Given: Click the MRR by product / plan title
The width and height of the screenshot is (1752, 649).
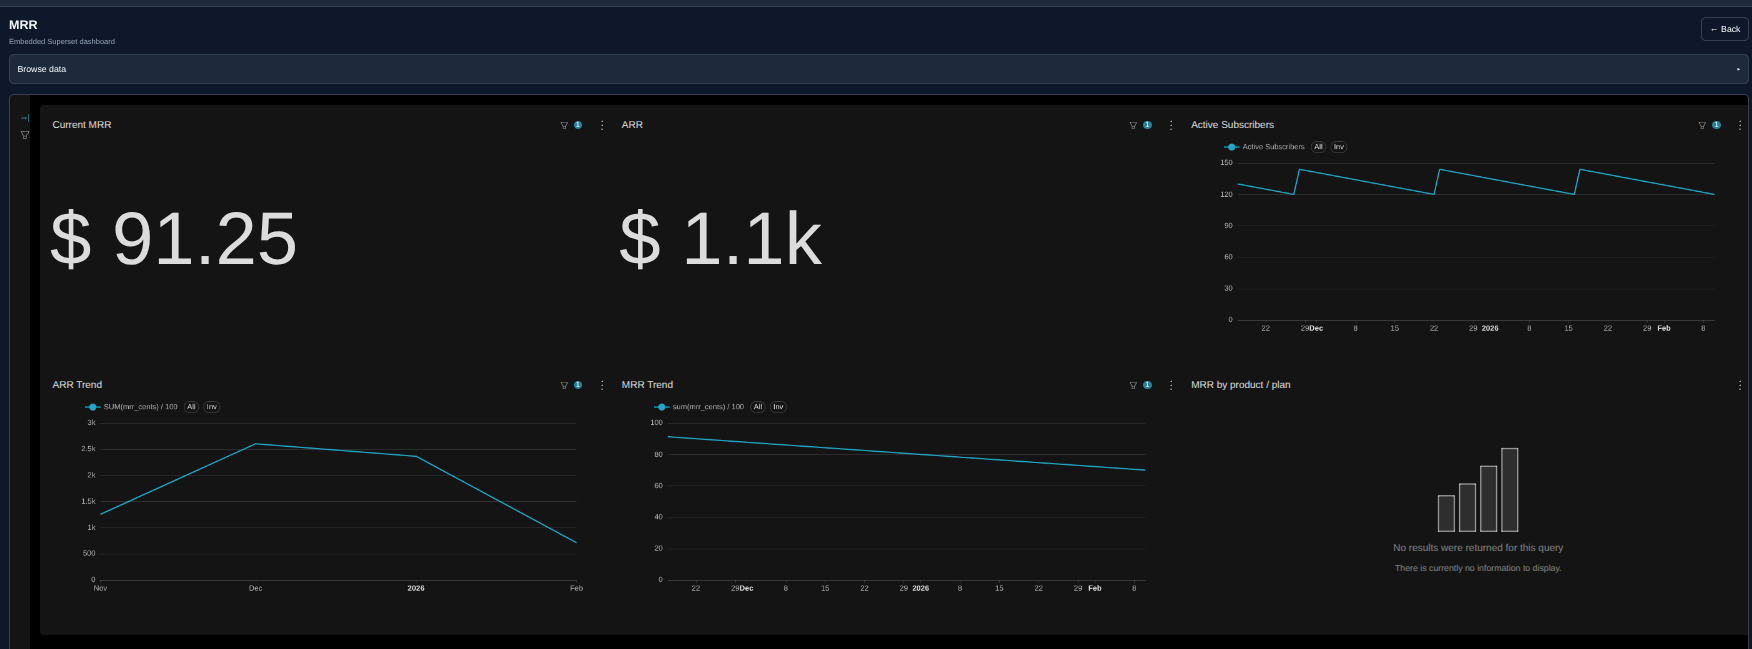Looking at the screenshot, I should [x=1240, y=385].
